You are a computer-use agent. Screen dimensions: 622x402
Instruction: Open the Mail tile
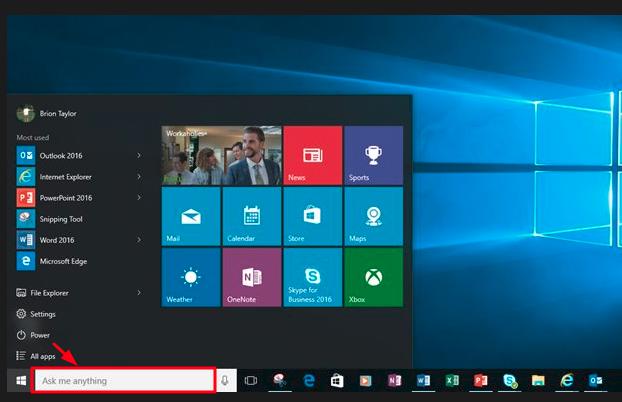[x=191, y=216]
